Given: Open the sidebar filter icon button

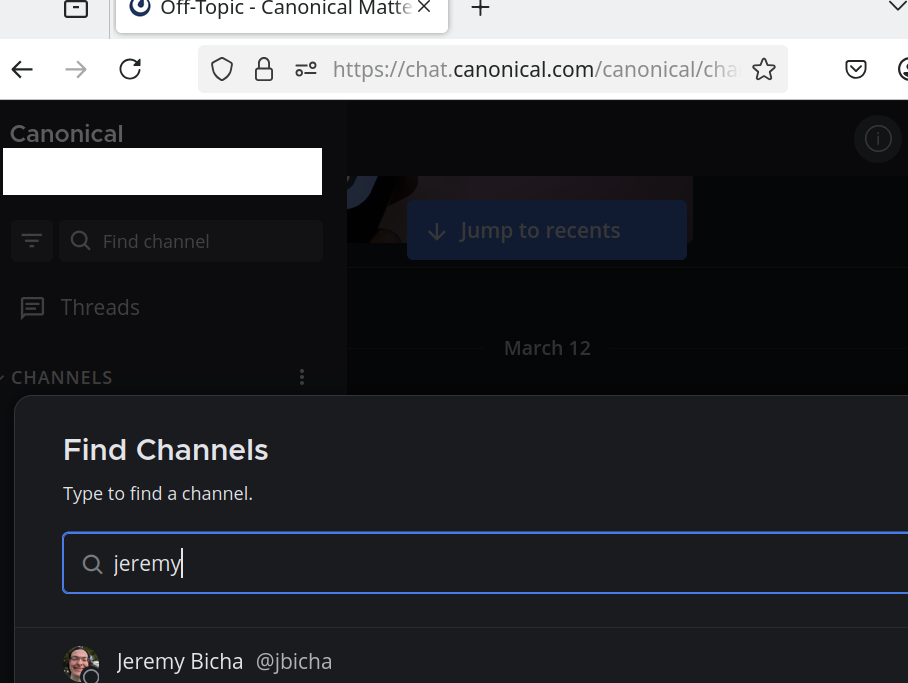Looking at the screenshot, I should 32,240.
